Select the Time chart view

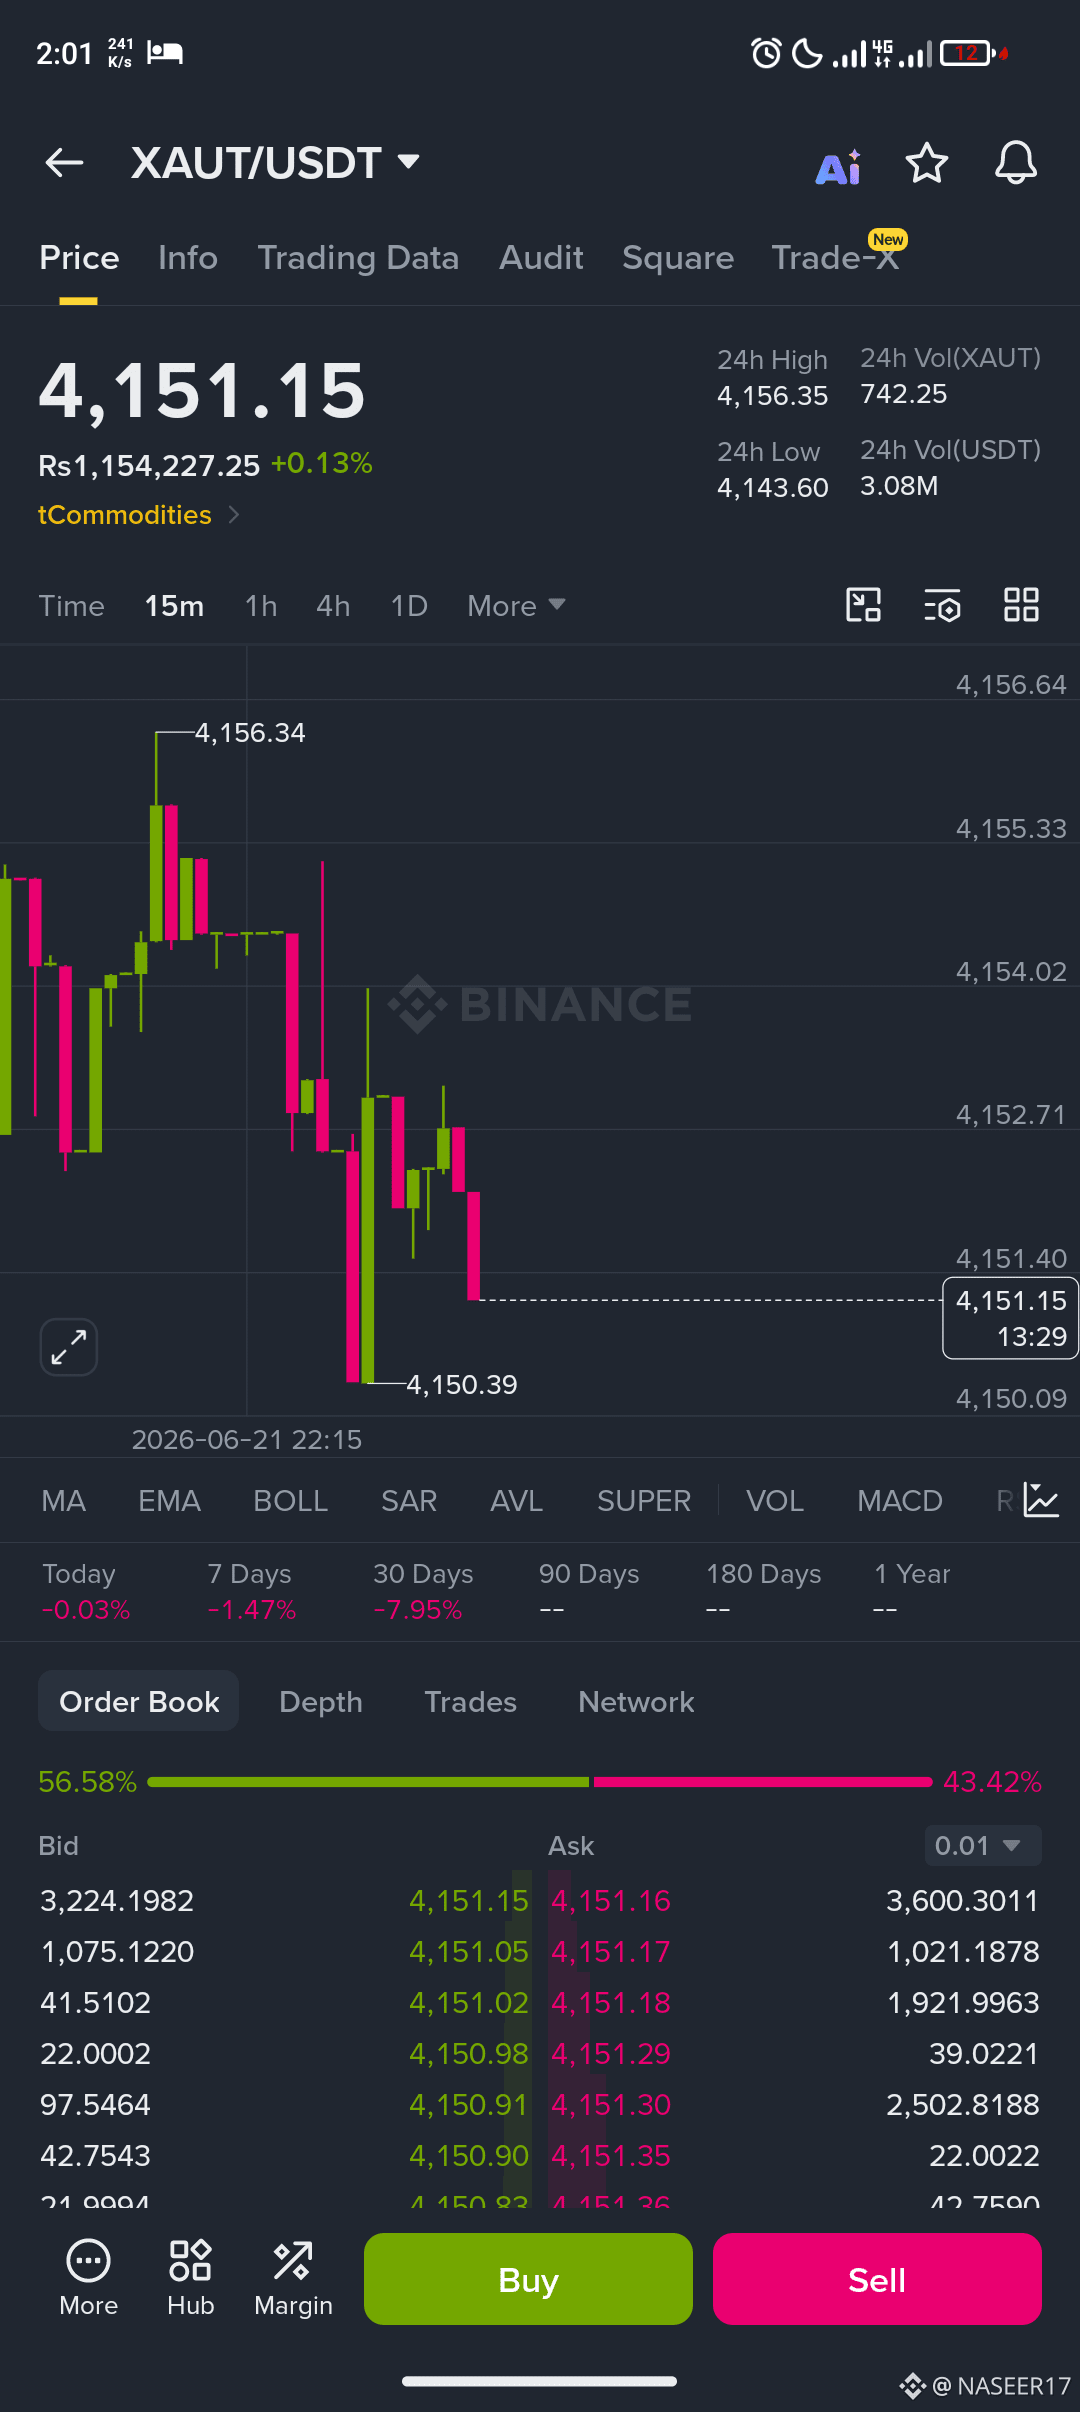tap(71, 606)
